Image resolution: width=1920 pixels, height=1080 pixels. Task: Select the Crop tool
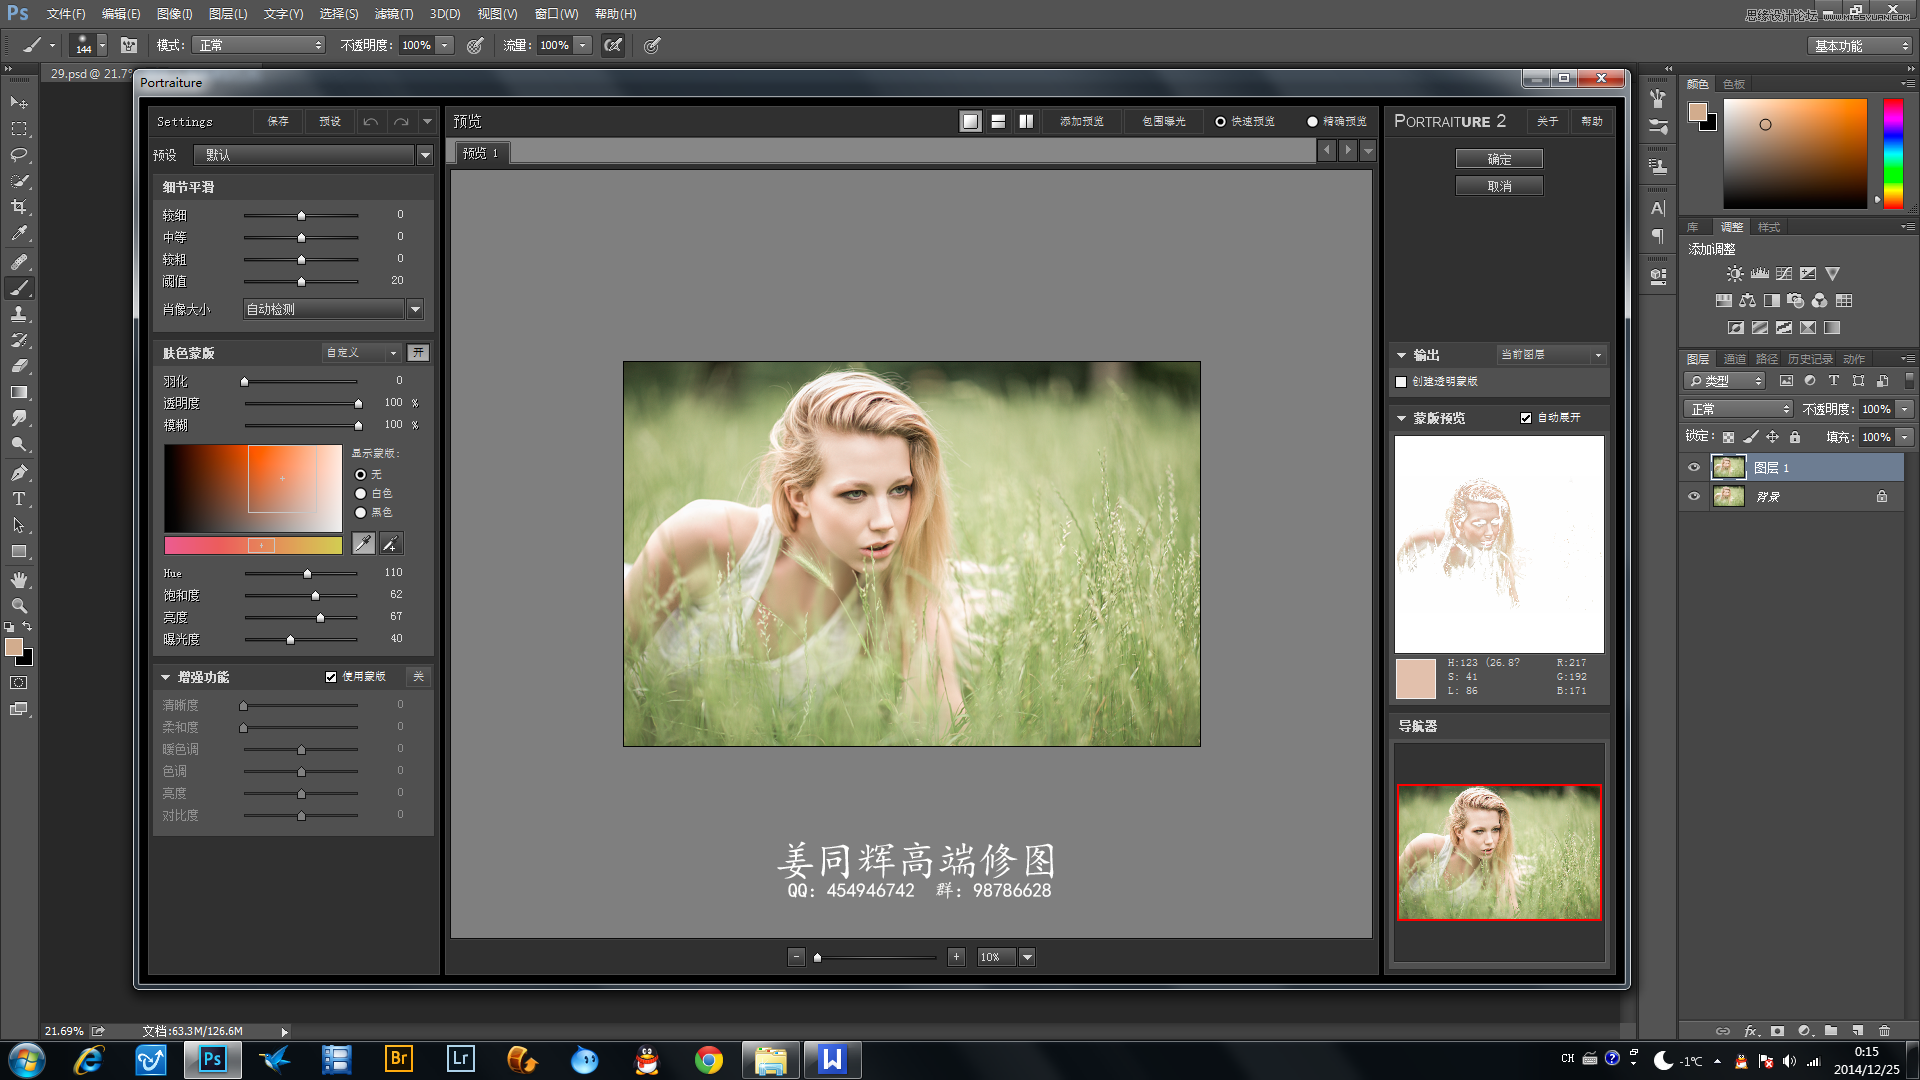click(19, 207)
